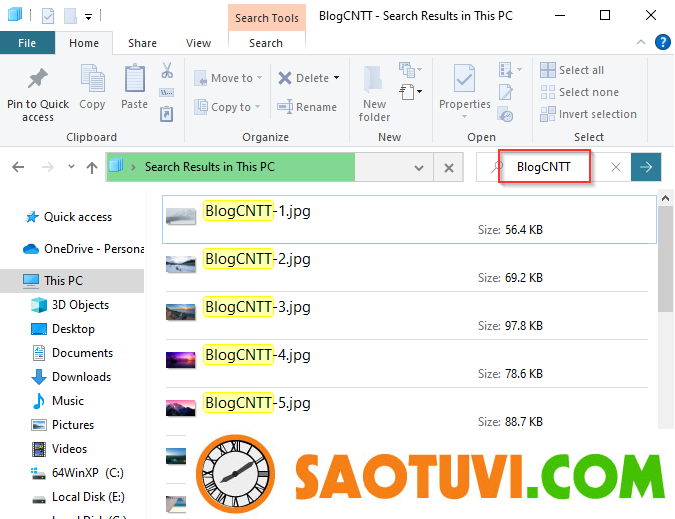Switch to the Share tab

click(x=142, y=43)
